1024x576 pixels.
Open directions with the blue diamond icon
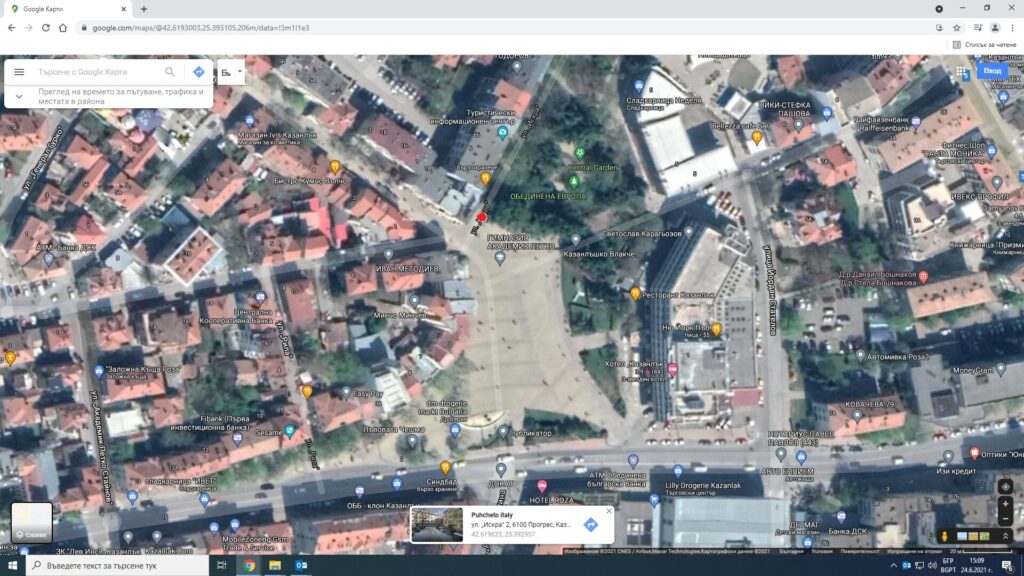click(199, 72)
